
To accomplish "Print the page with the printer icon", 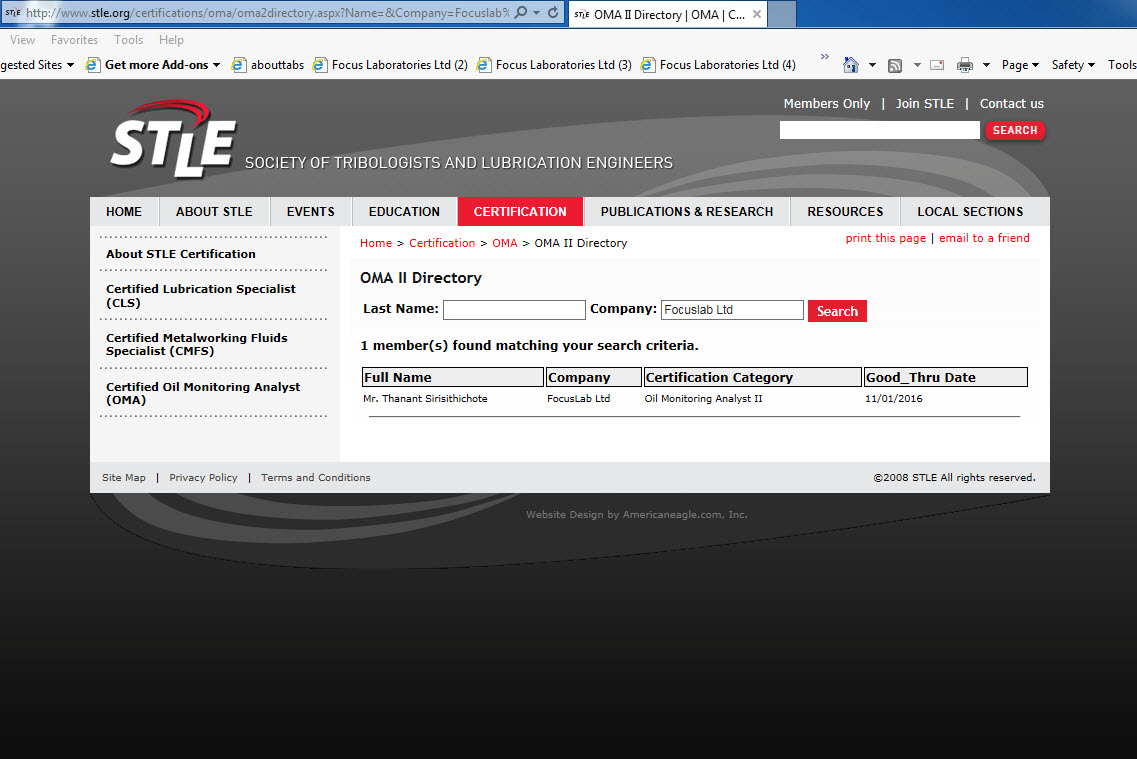I will [x=964, y=65].
